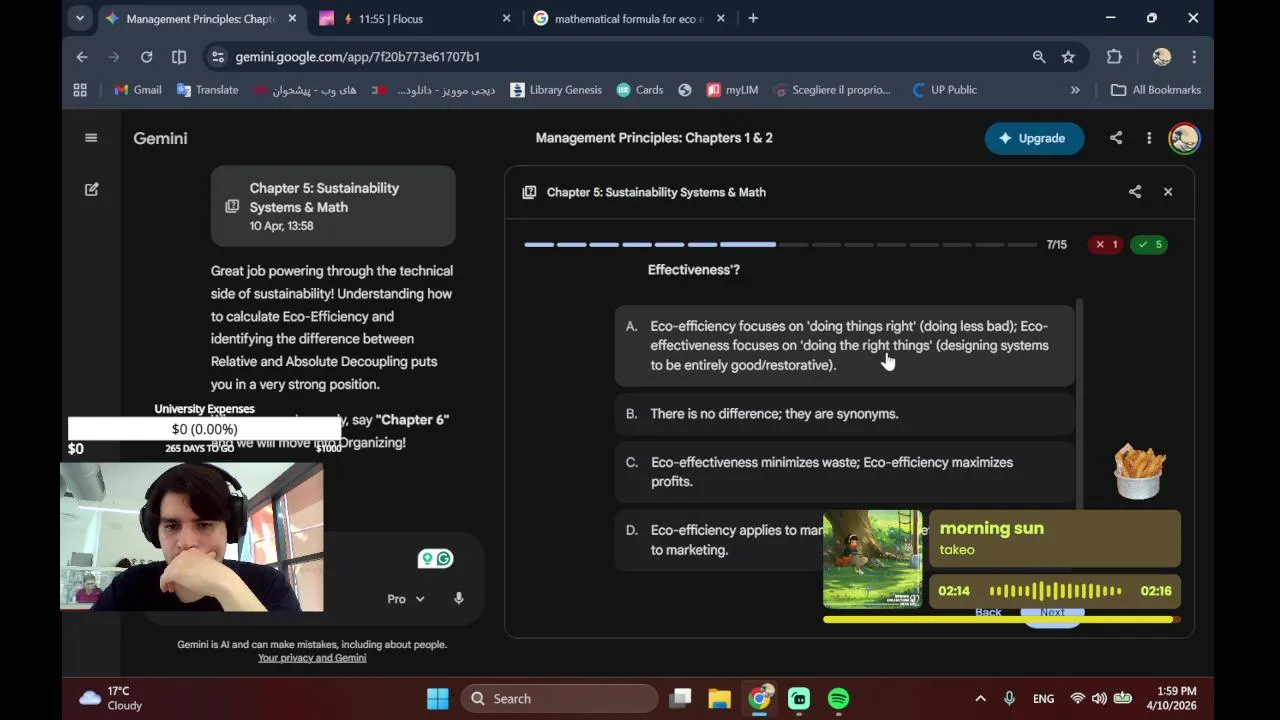Expand the tab search dropdown arrow
This screenshot has height=720, width=1280.
80,18
